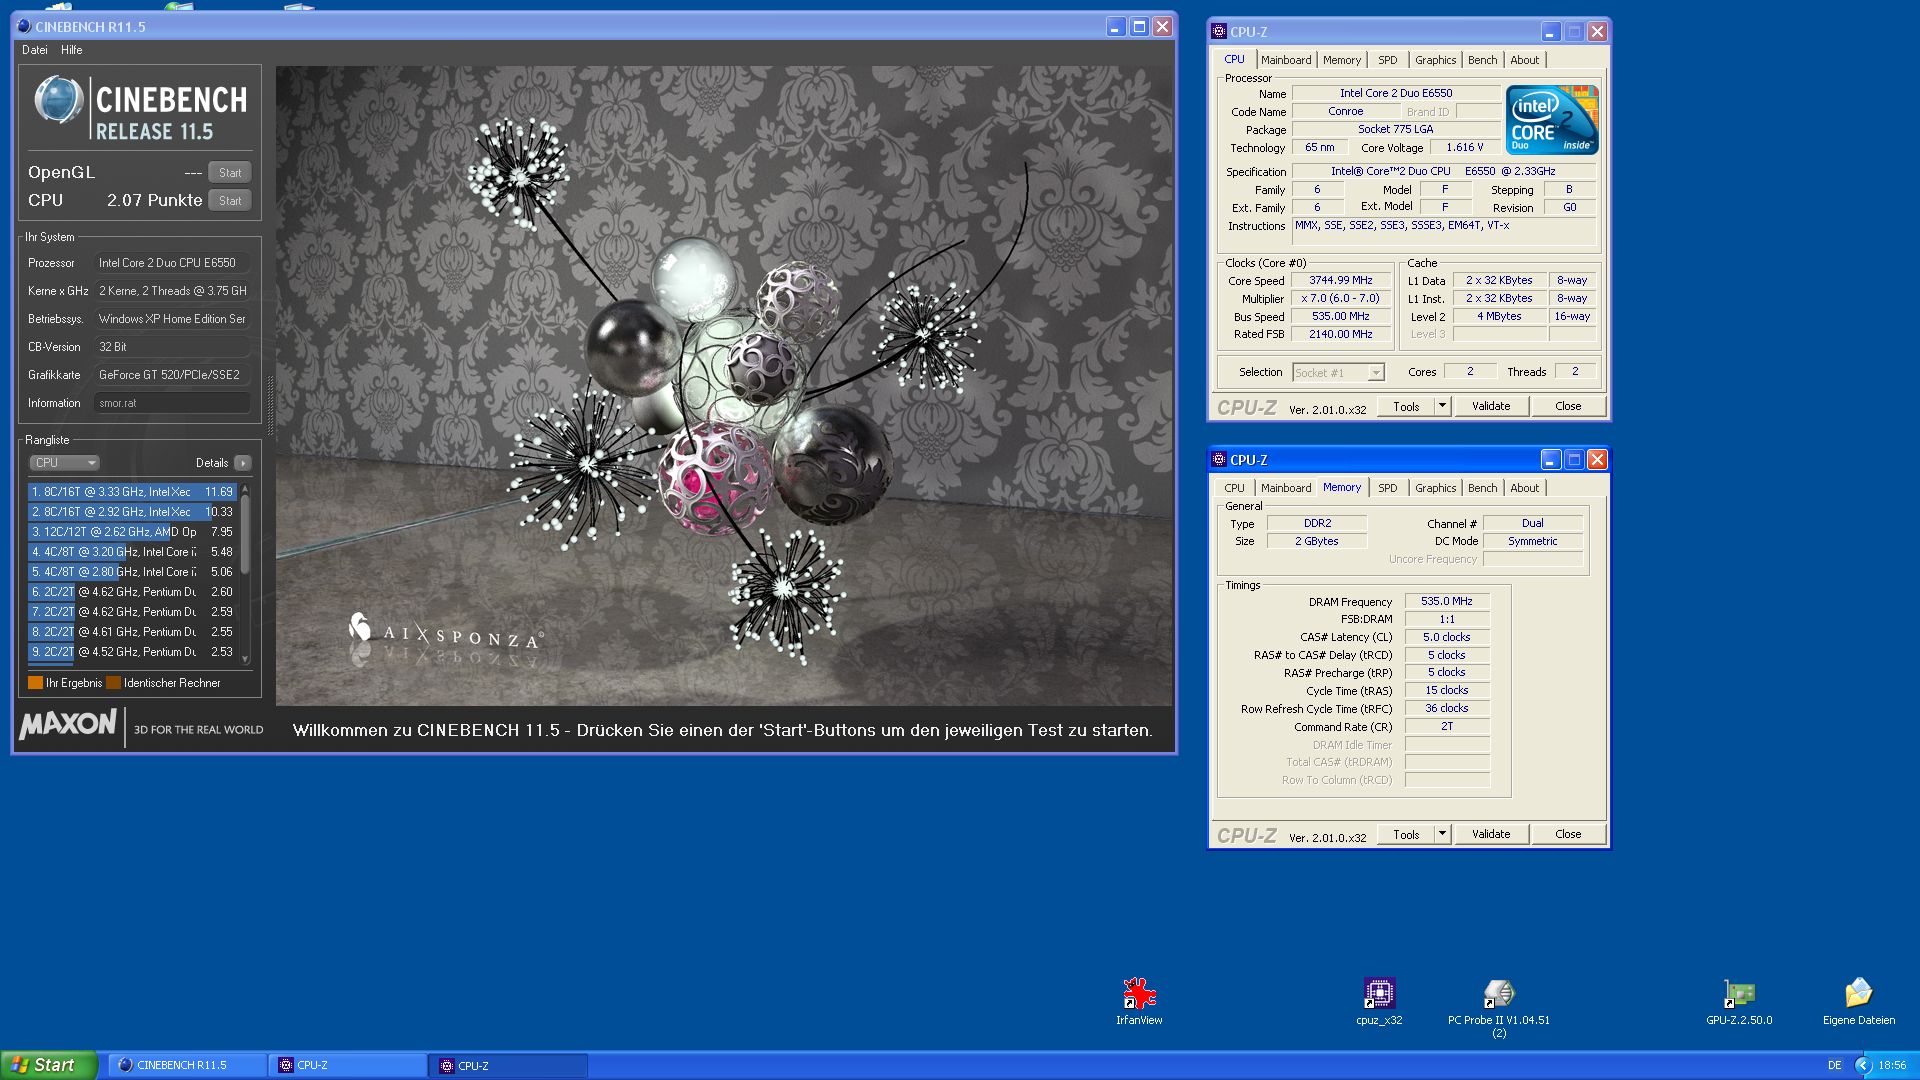Click brown Identischer Rechner legend swatch
This screenshot has height=1080, width=1920.
coord(113,683)
